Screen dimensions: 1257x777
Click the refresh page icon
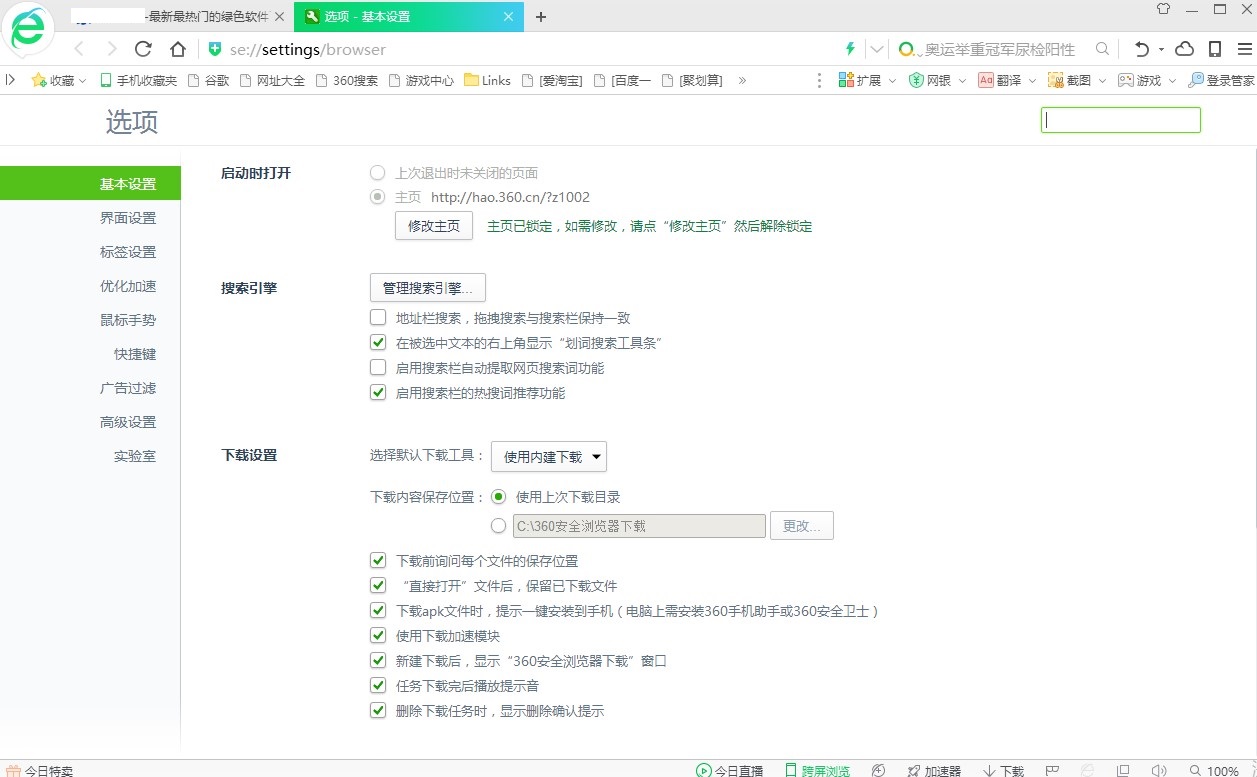143,49
